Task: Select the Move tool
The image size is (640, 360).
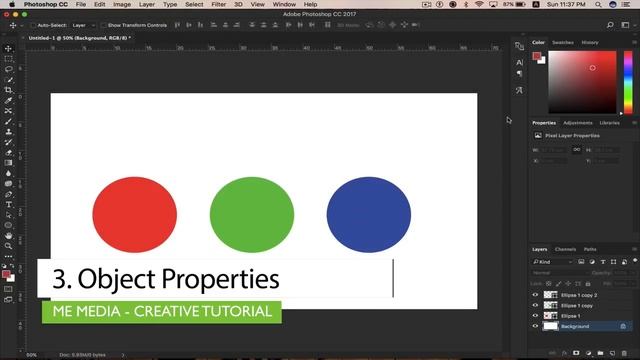Action: click(8, 49)
